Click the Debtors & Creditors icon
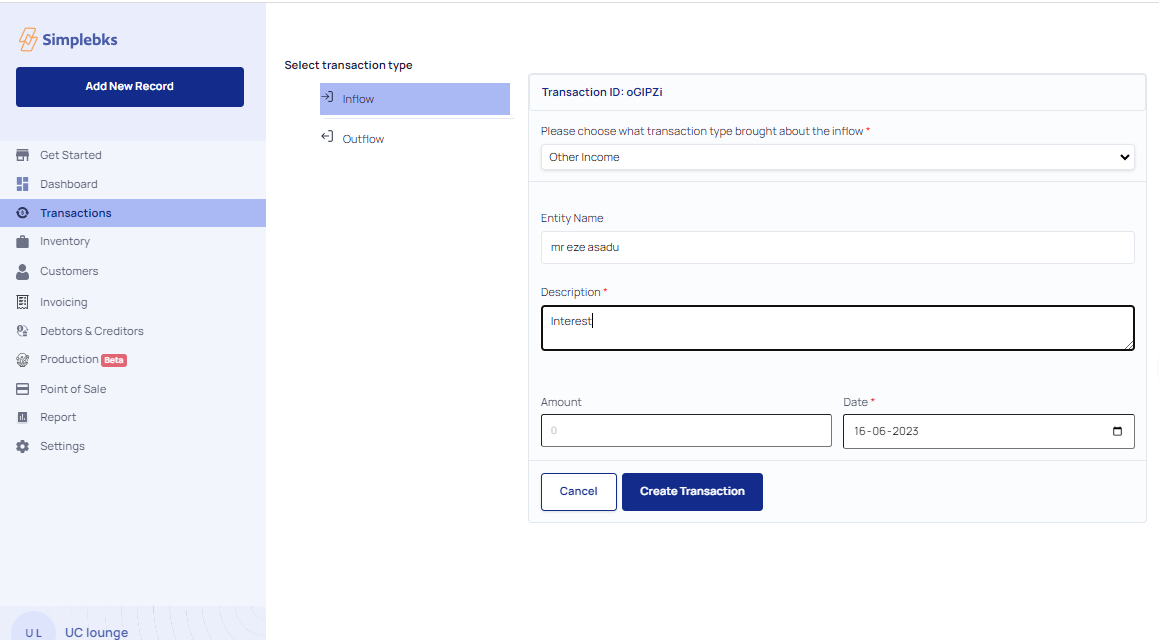The width and height of the screenshot is (1159, 640). coord(23,331)
